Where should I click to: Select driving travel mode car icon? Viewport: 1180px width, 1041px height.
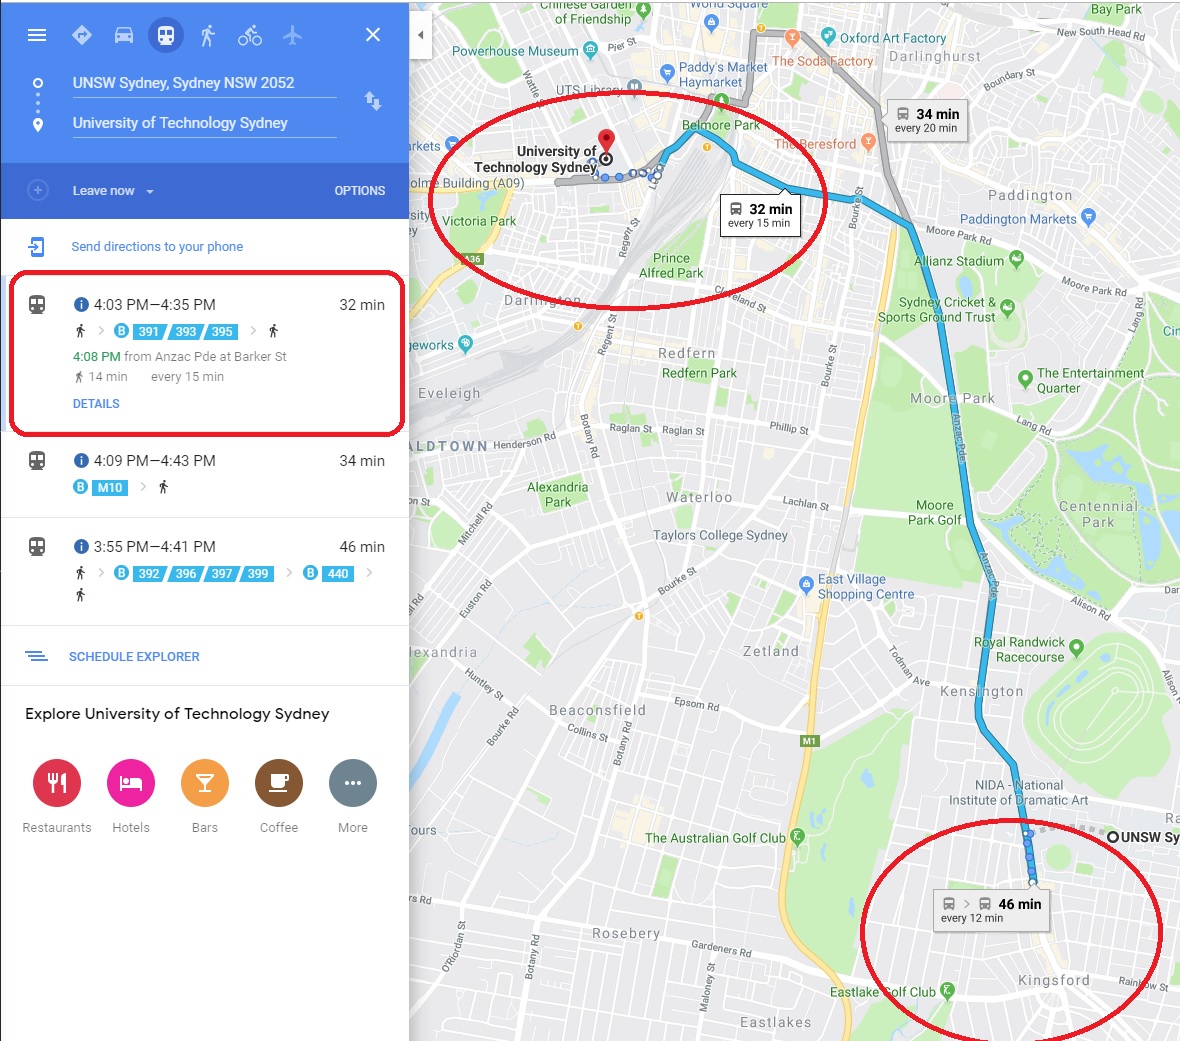pos(123,35)
